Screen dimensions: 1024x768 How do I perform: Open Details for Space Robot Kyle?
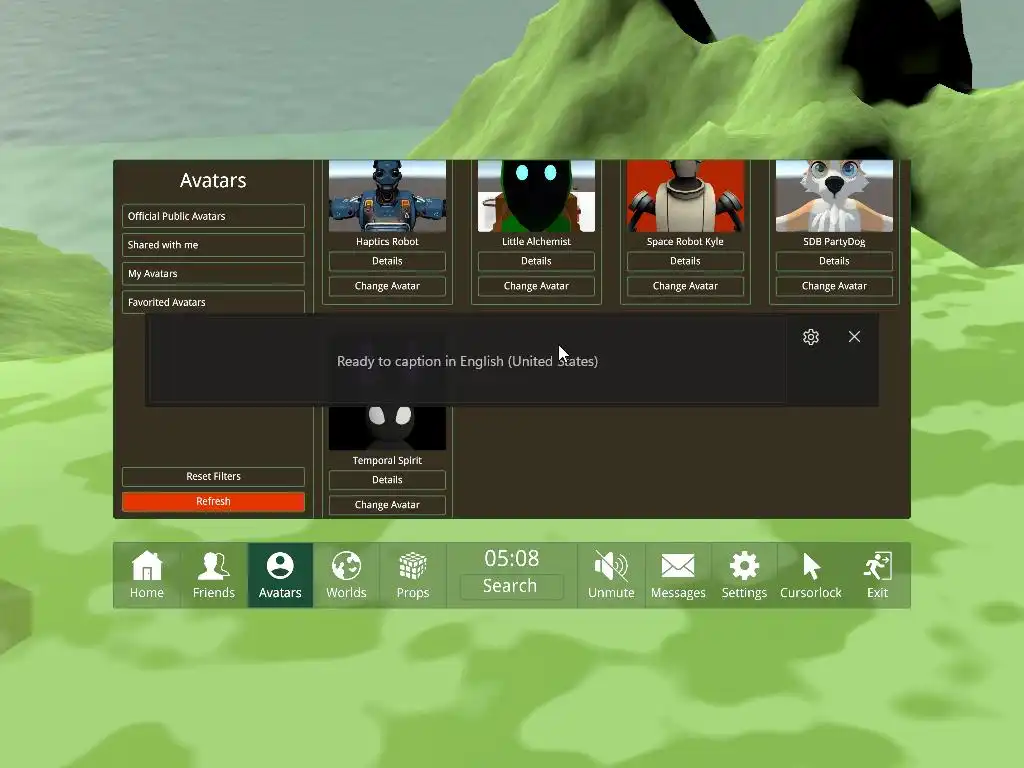point(685,261)
